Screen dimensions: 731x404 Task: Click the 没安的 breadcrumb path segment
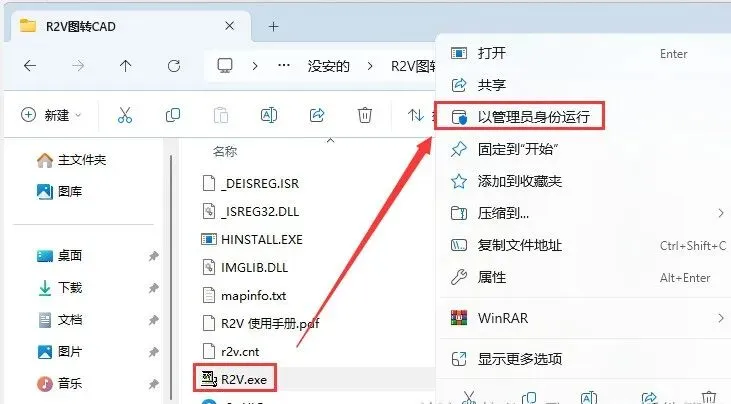coord(328,66)
